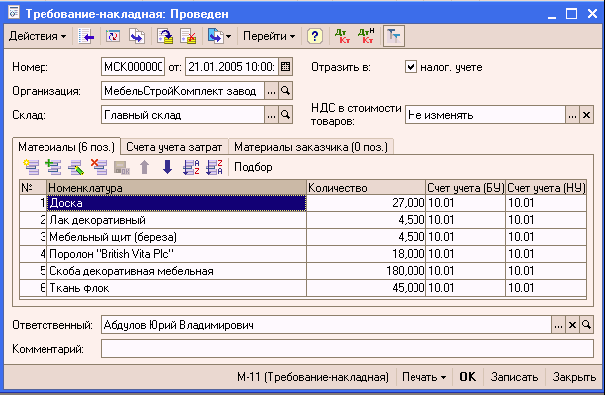
Task: Open the Действия dropdown menu
Action: (37, 36)
